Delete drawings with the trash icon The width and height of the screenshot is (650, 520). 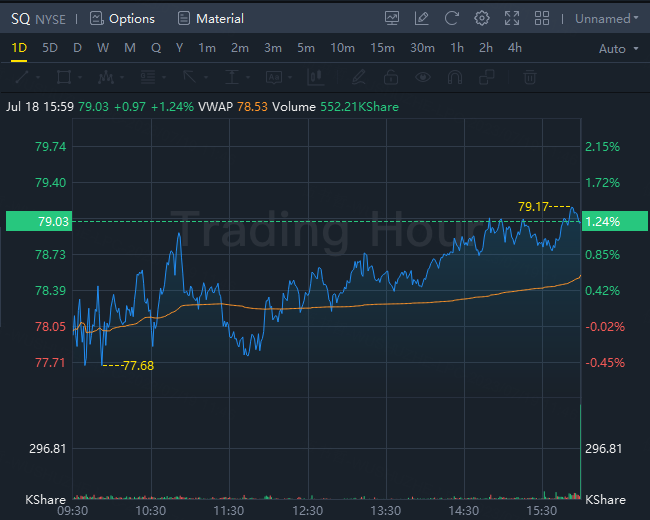[530, 77]
